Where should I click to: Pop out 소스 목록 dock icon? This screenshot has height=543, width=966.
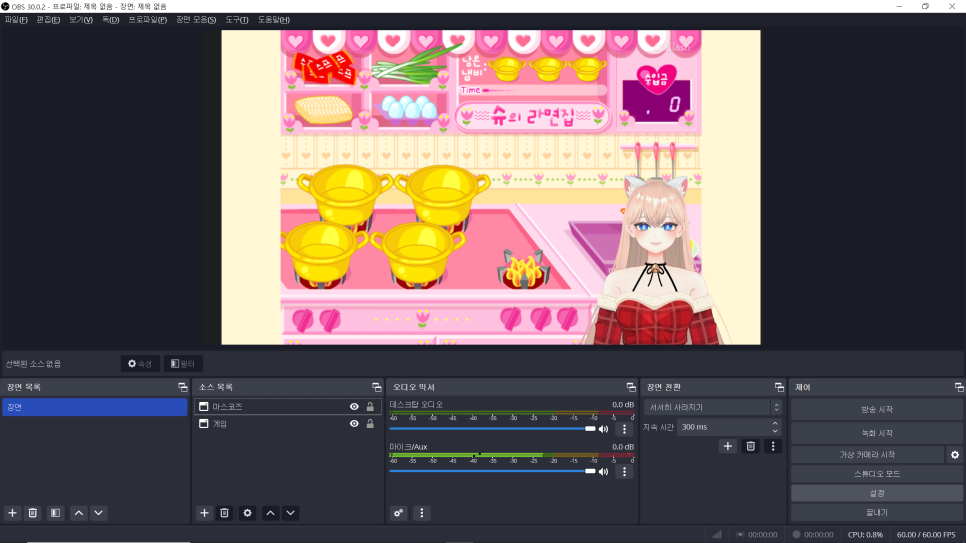[x=377, y=387]
